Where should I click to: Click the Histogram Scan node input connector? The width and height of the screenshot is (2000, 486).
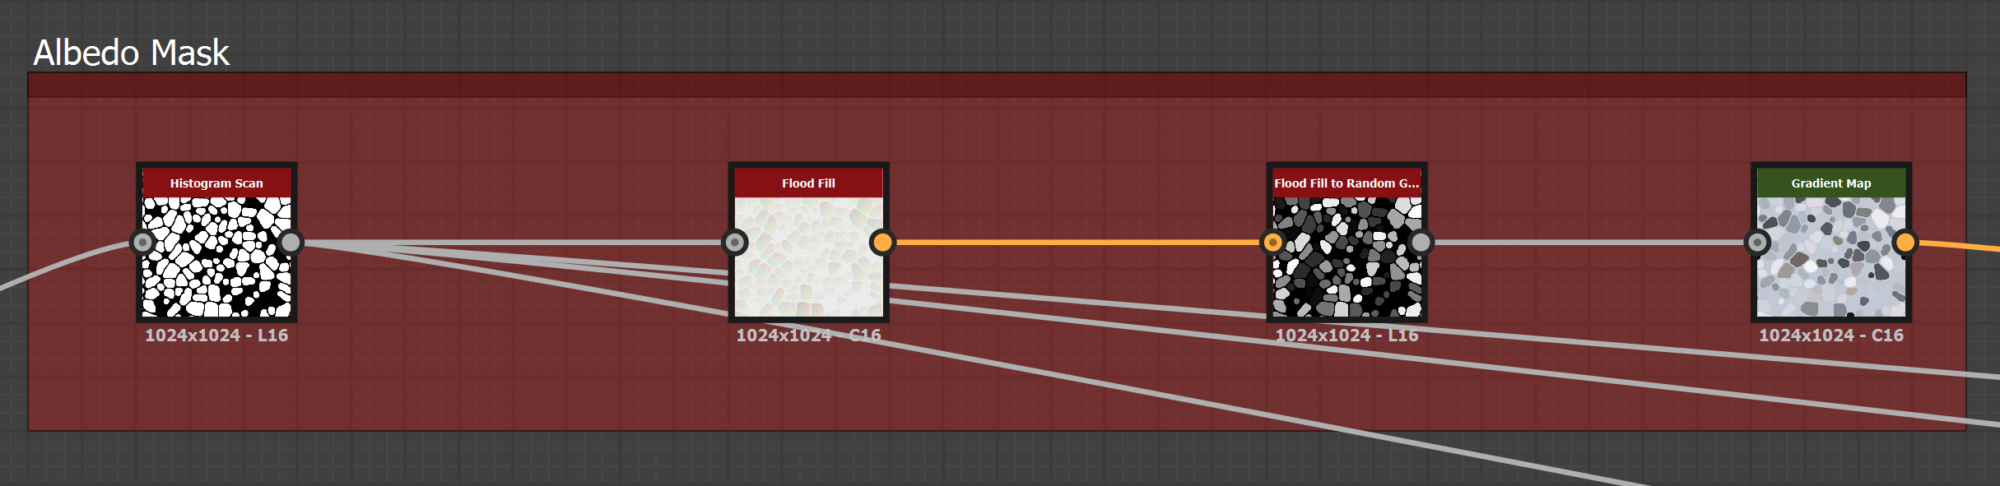point(143,242)
